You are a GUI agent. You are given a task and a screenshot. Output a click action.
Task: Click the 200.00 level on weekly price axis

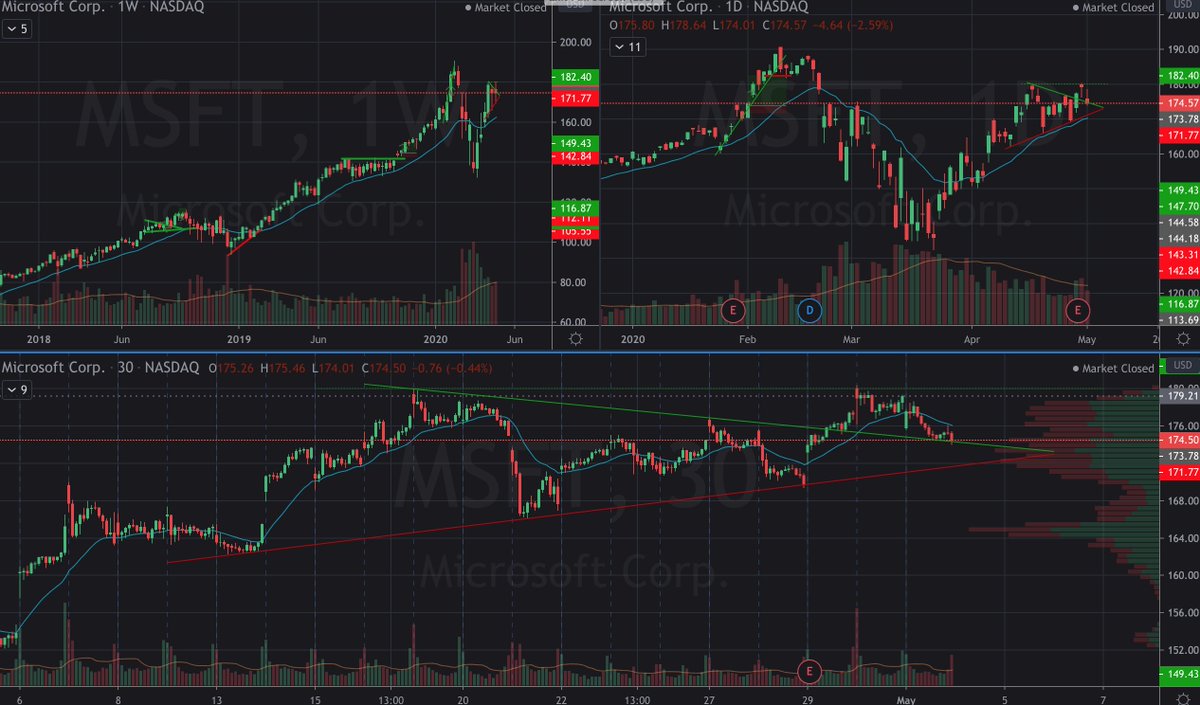tap(574, 42)
